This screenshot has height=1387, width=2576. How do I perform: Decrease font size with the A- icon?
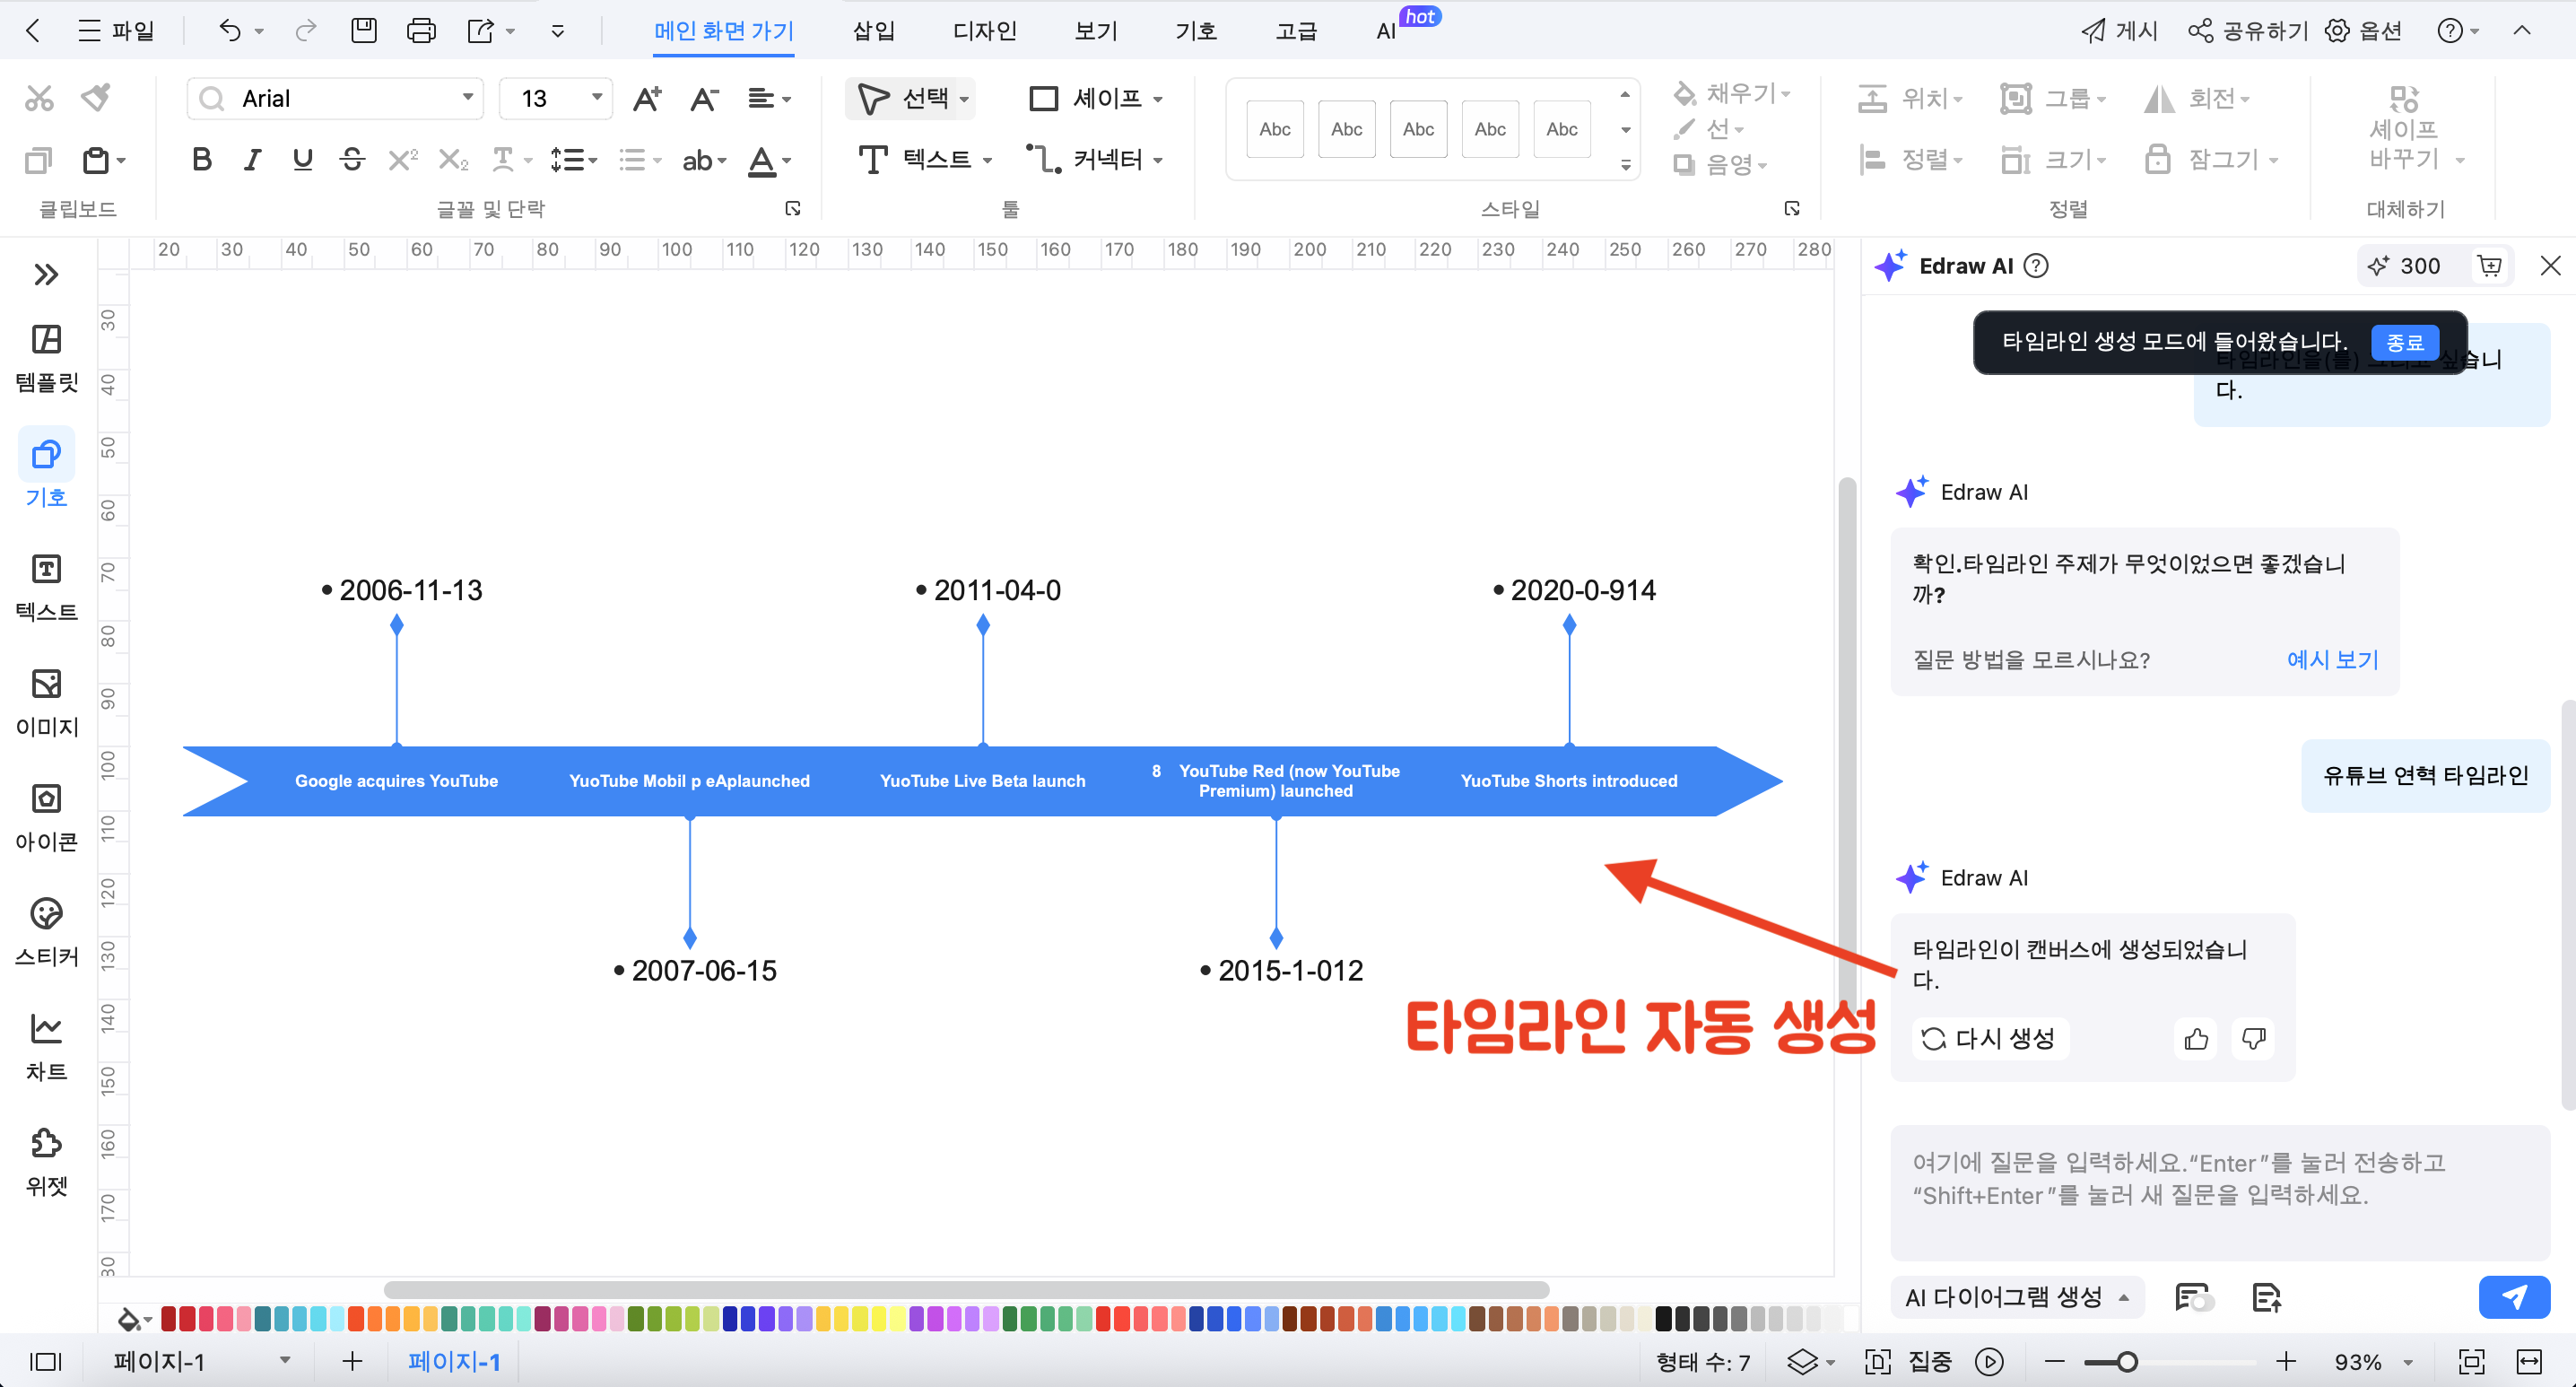point(704,98)
